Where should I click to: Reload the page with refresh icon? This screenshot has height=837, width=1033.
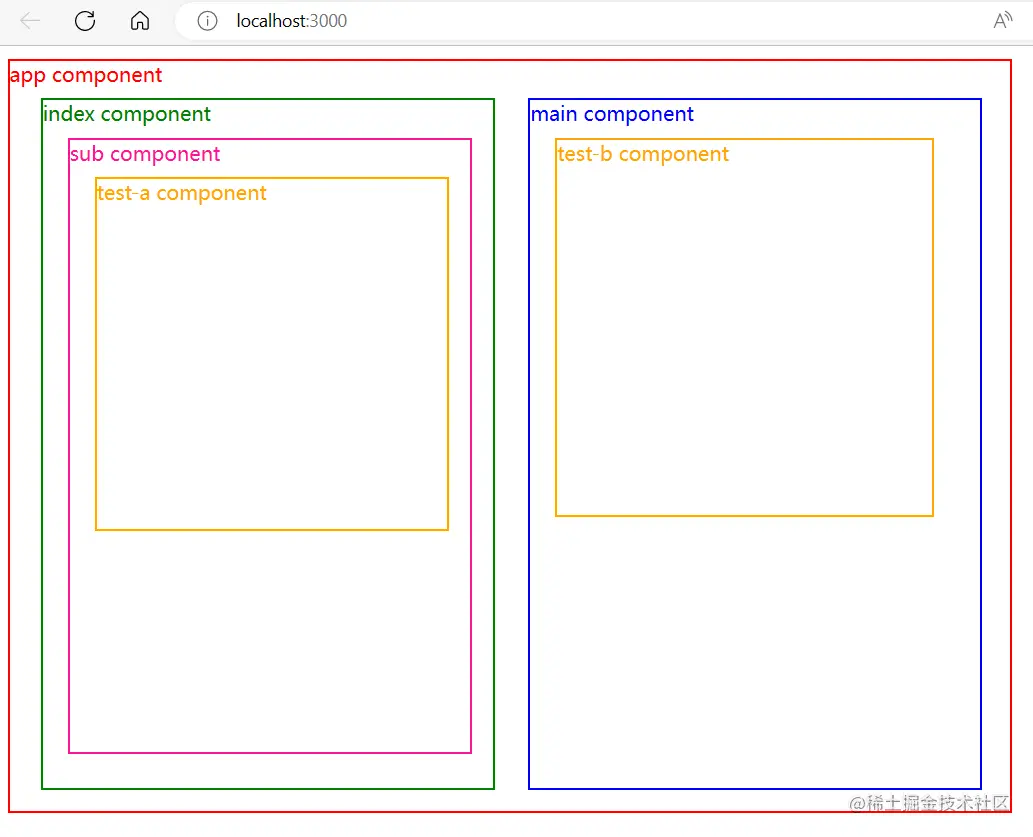click(x=85, y=21)
